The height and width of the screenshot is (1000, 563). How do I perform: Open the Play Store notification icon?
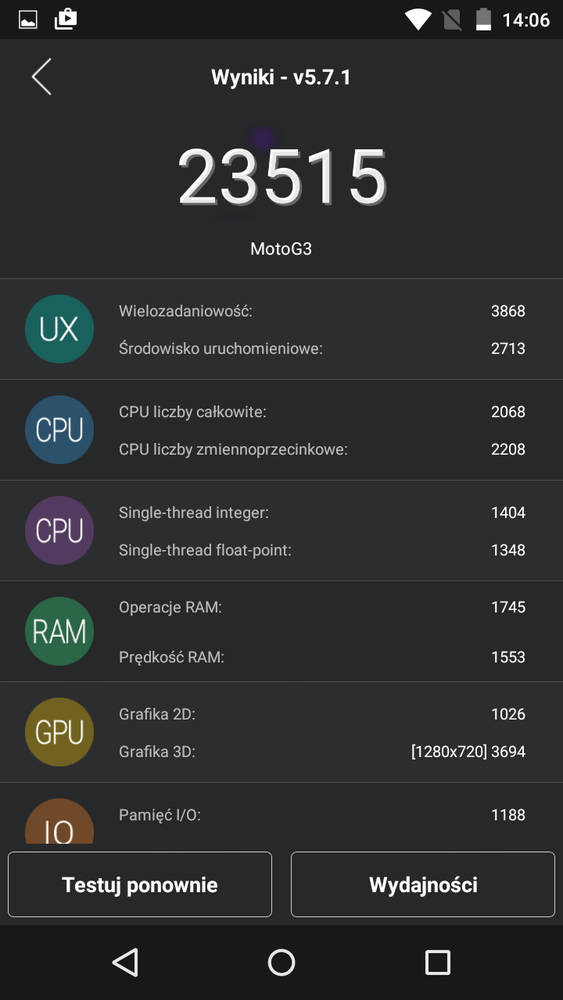[x=66, y=20]
